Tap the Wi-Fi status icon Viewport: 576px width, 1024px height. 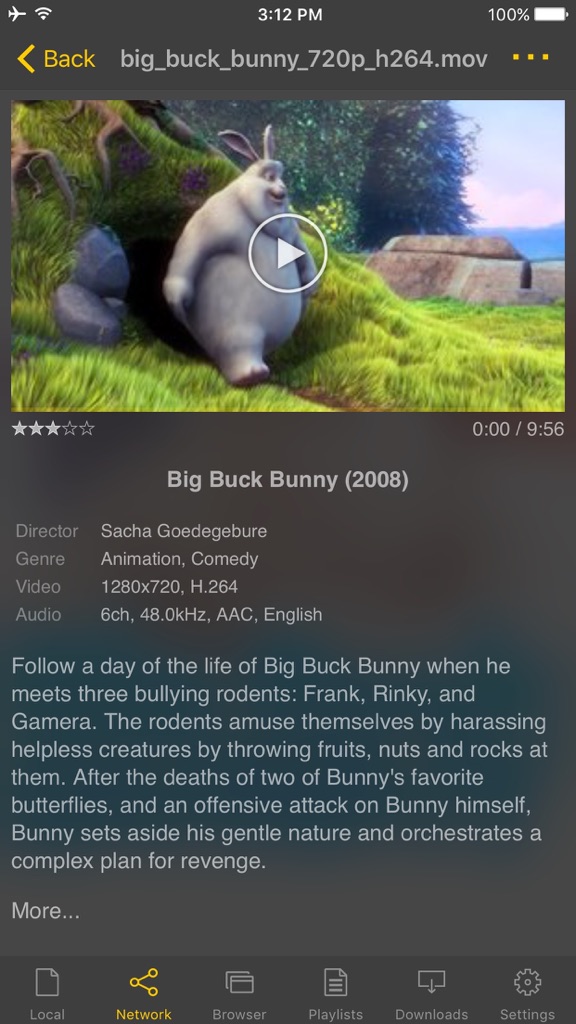44,14
